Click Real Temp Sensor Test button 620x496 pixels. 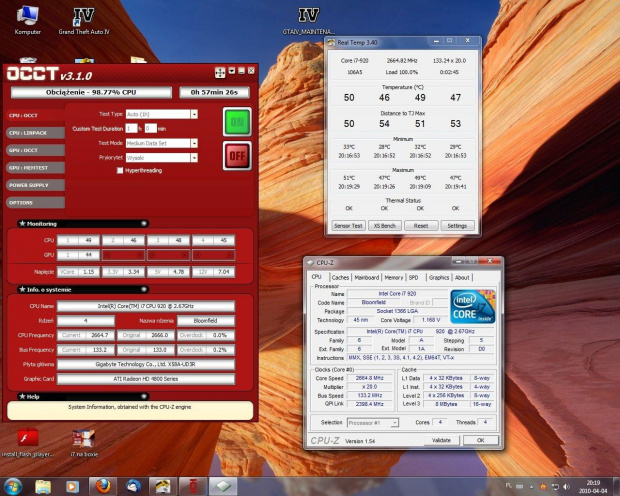[x=348, y=226]
